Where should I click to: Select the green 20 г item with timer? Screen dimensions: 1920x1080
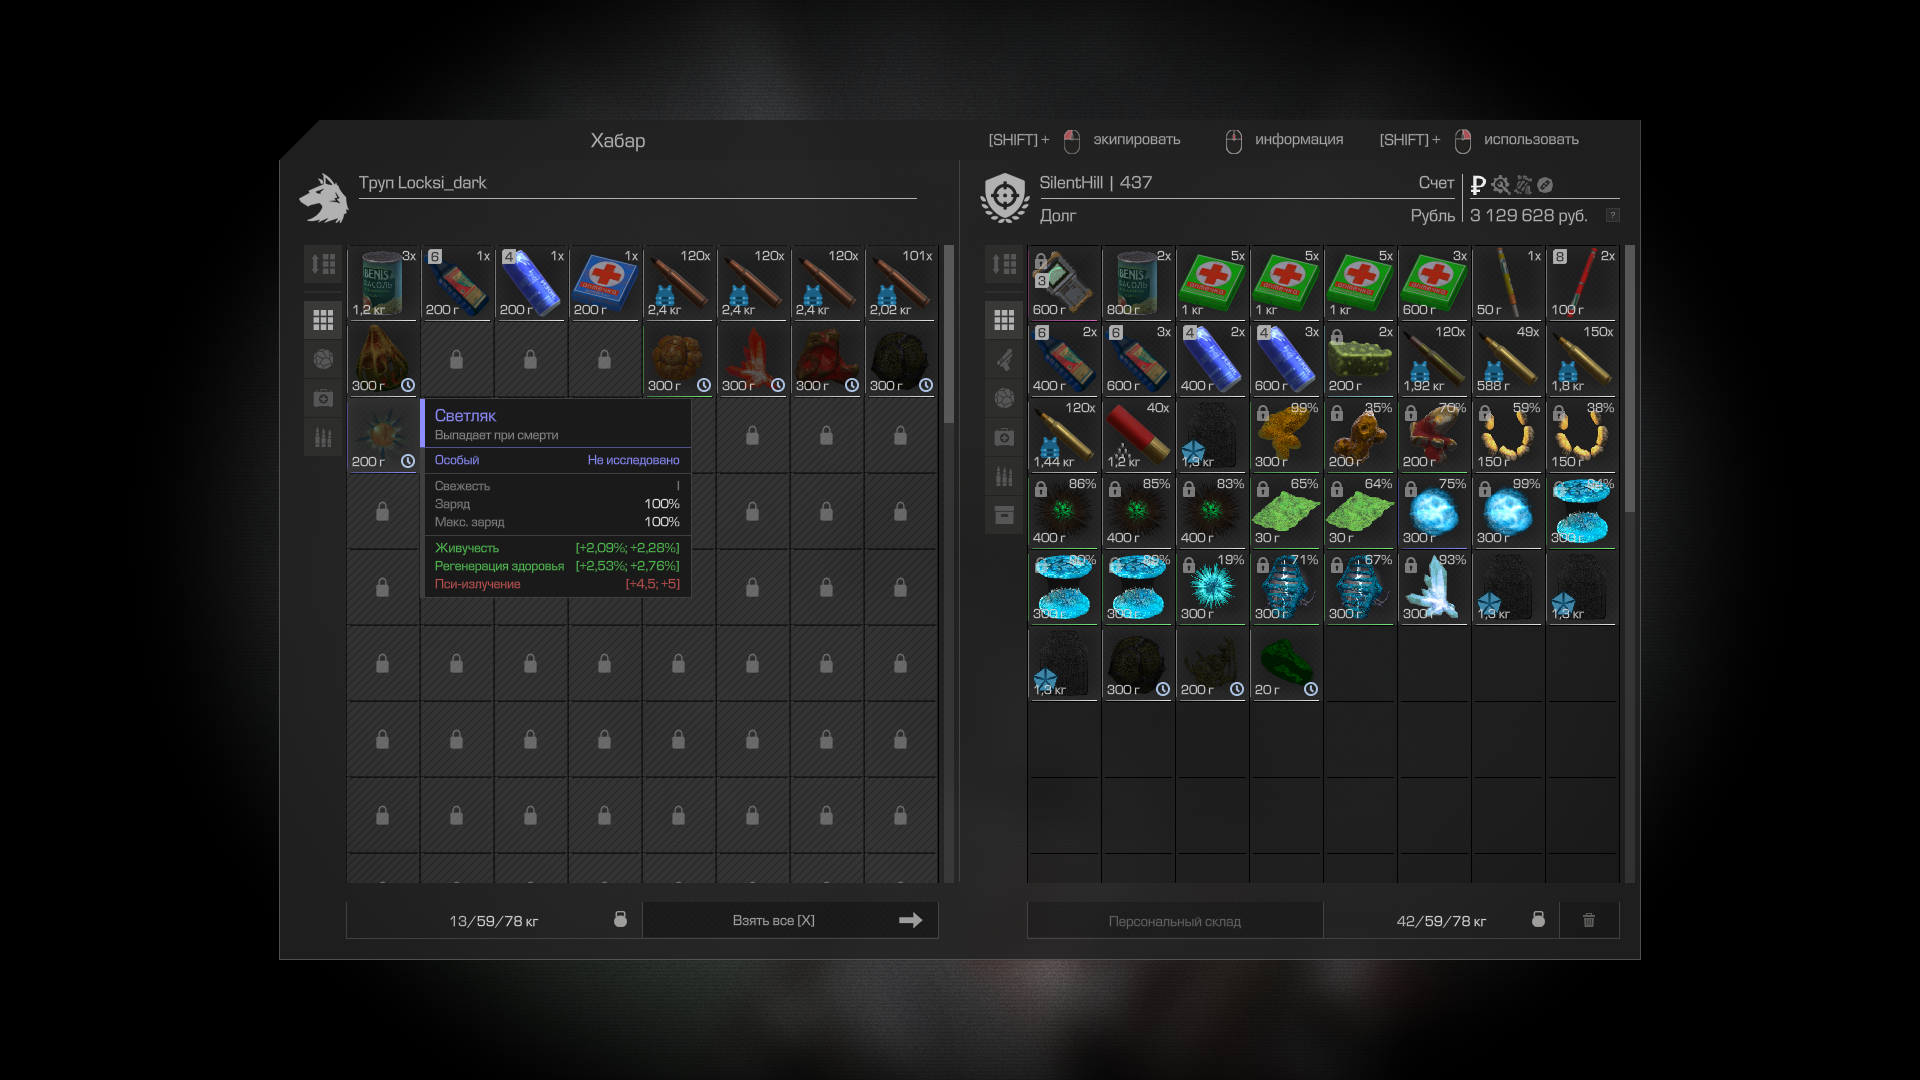[x=1286, y=663]
